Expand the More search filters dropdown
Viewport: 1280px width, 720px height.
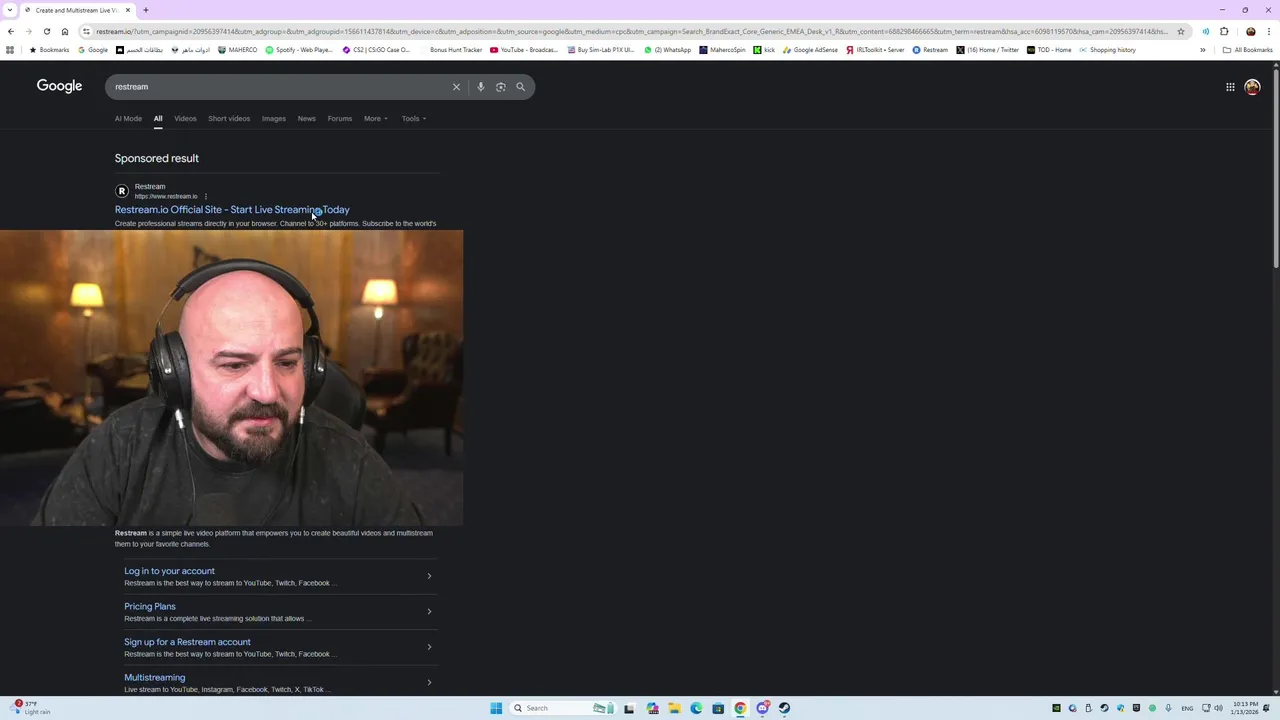click(x=375, y=118)
